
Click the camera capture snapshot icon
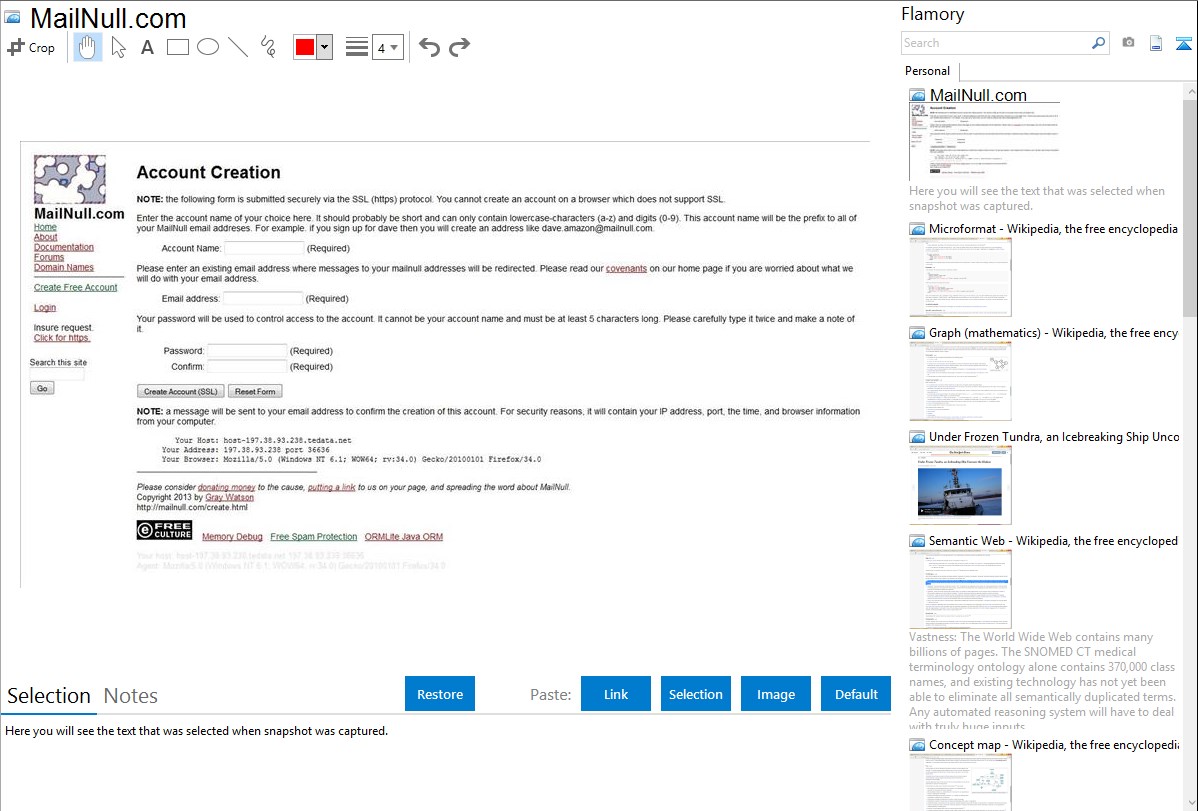(x=1128, y=43)
